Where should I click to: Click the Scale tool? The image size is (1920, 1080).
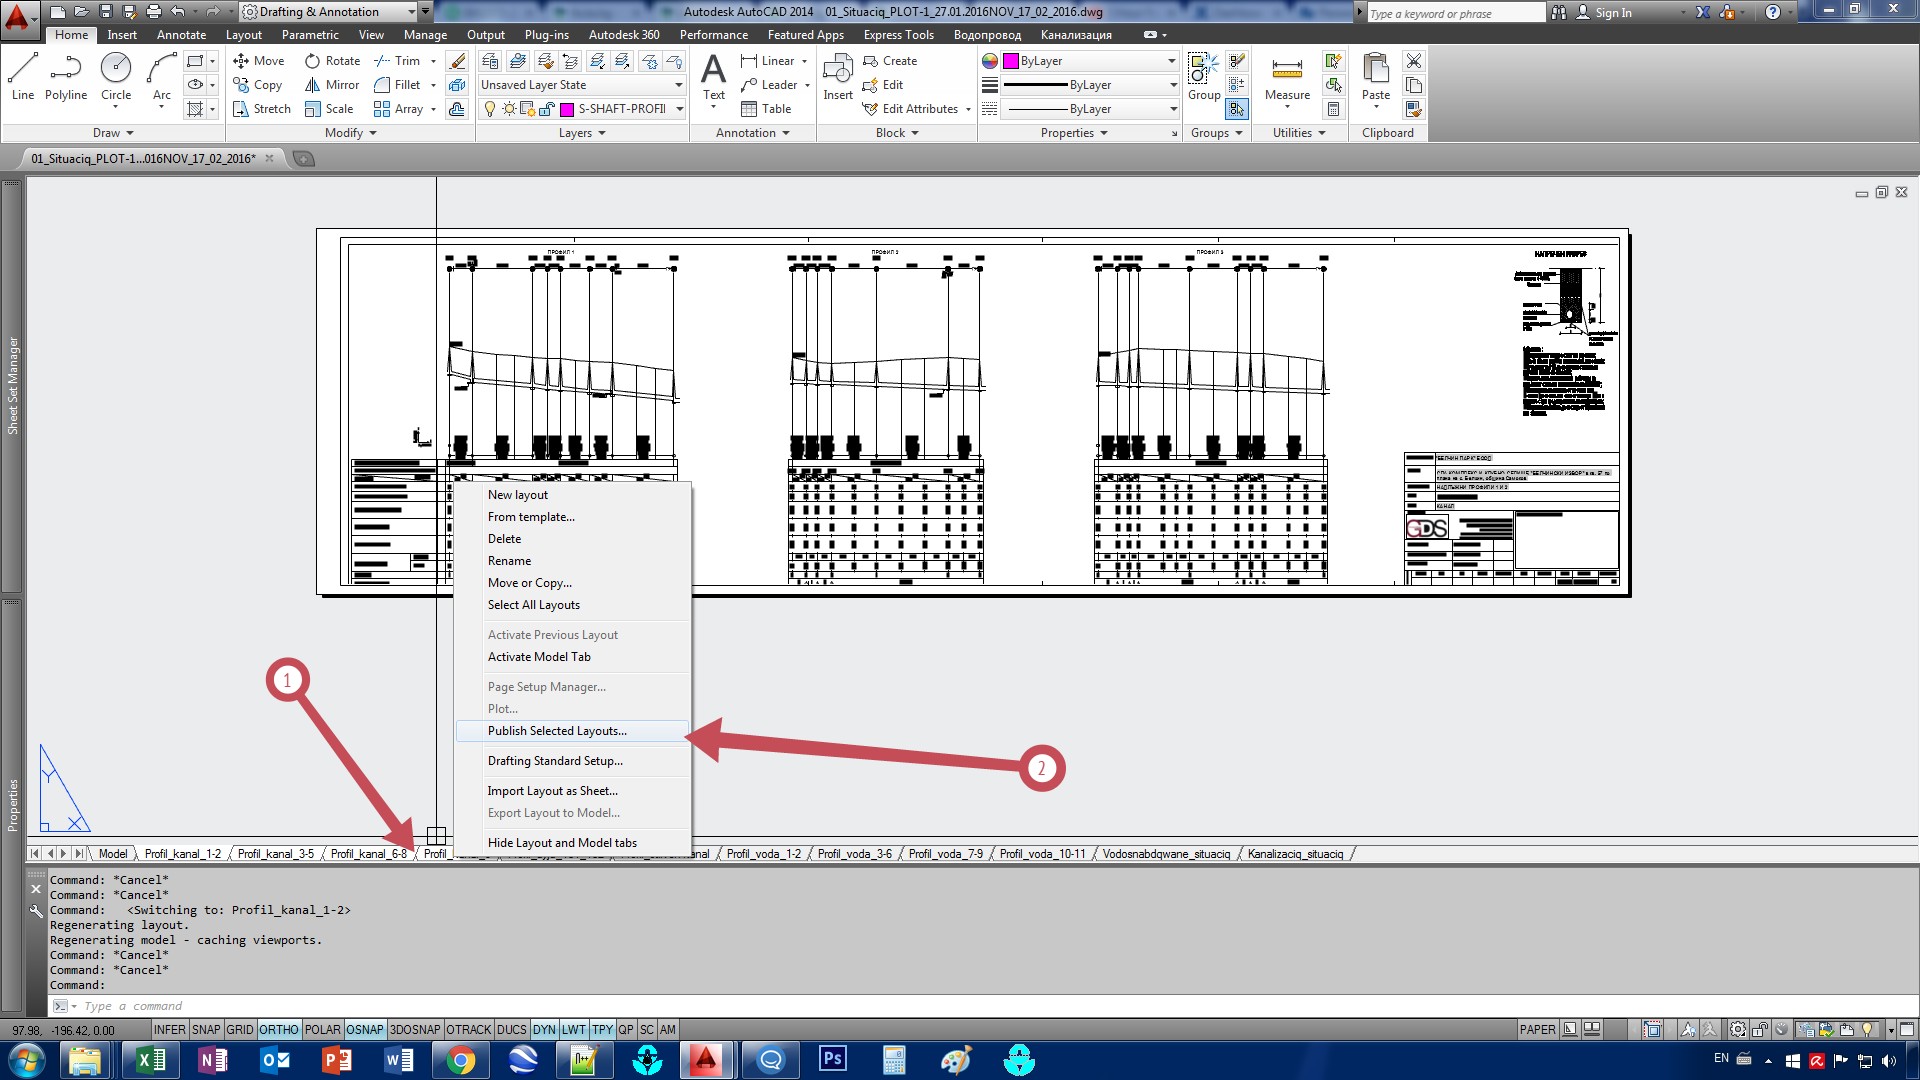329,109
